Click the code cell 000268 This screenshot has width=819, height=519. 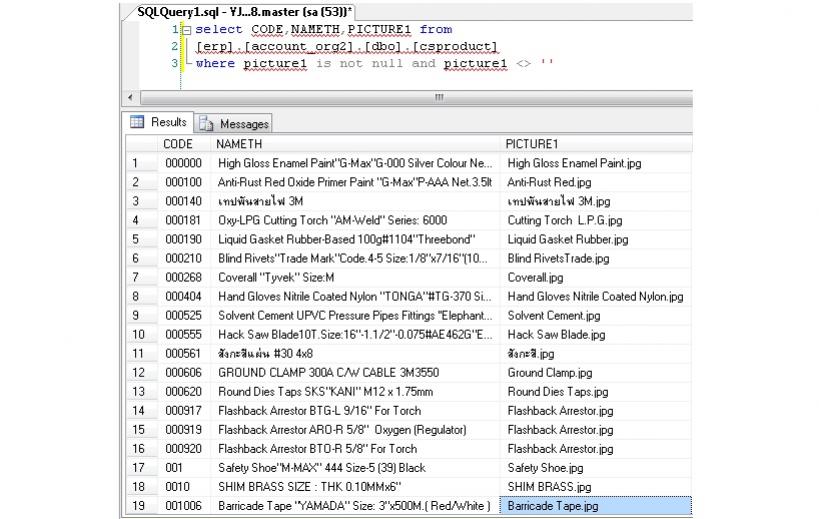coord(184,278)
